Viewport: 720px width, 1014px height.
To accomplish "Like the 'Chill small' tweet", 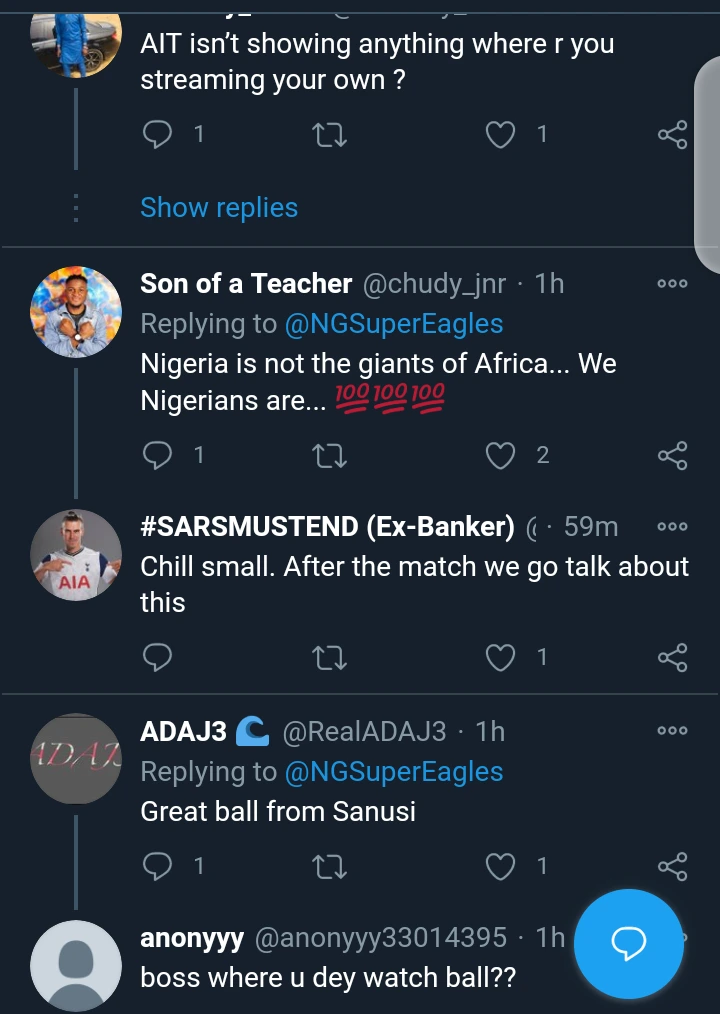I will 500,657.
